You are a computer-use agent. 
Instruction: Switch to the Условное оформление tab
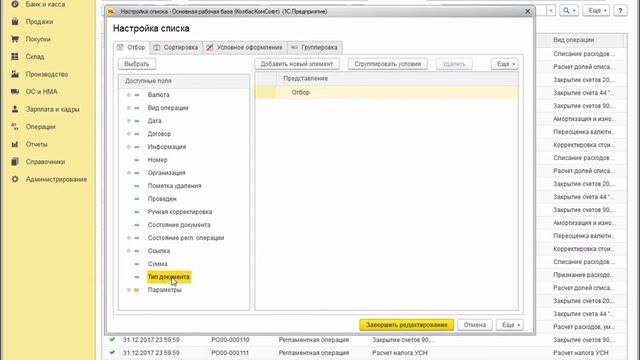[x=244, y=47]
